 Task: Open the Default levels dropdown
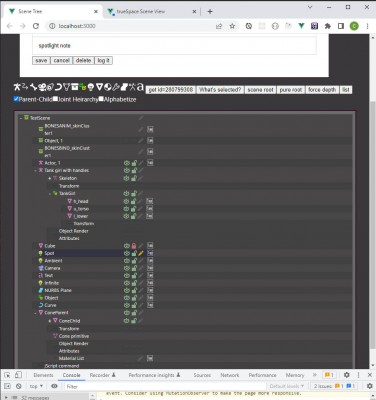pos(287,386)
